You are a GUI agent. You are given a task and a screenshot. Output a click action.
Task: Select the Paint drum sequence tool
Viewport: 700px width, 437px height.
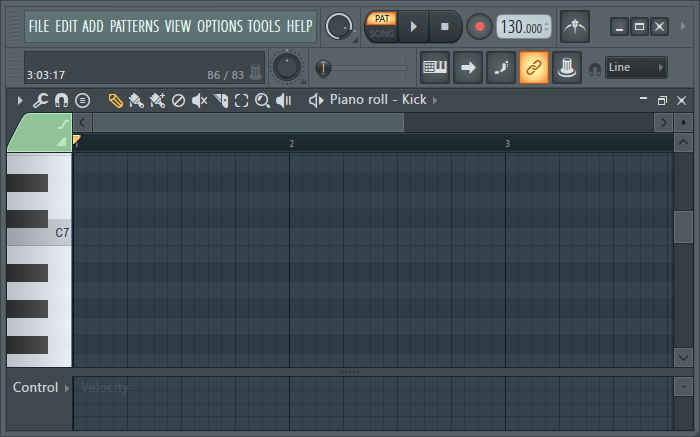(157, 100)
